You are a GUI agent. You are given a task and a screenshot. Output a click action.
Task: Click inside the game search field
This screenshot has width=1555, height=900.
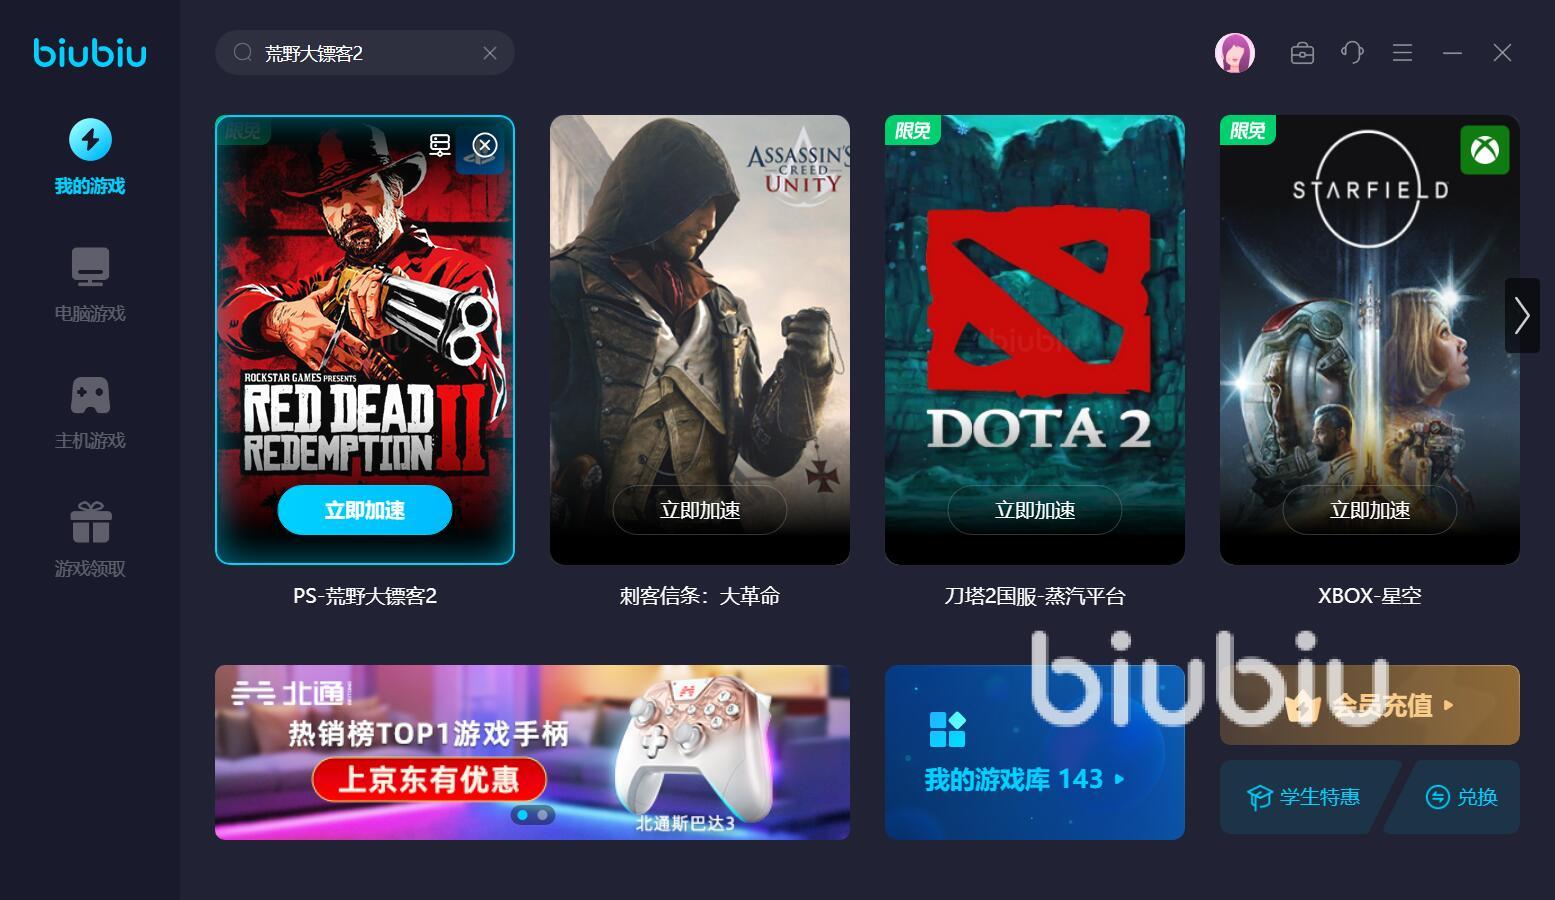click(x=365, y=53)
